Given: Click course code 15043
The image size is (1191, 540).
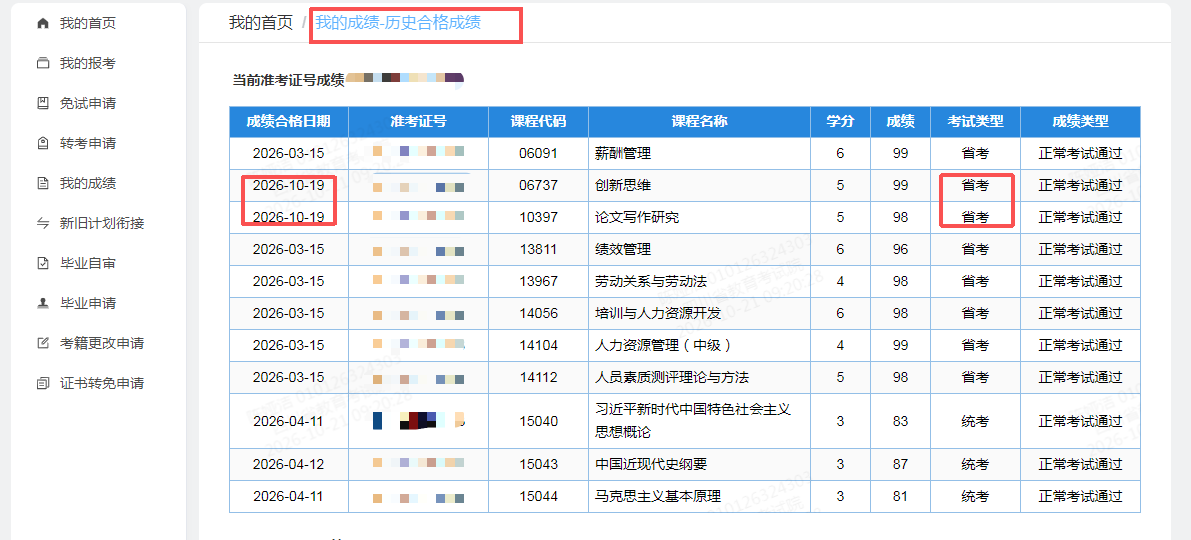Looking at the screenshot, I should [539, 464].
